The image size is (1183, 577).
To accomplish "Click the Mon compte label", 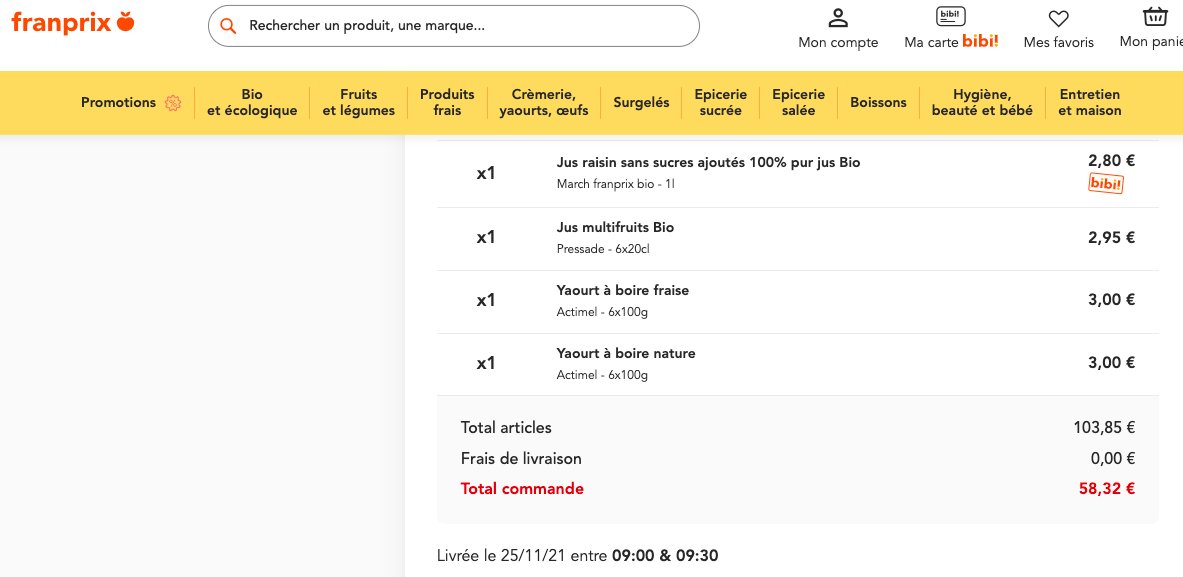I will [838, 43].
